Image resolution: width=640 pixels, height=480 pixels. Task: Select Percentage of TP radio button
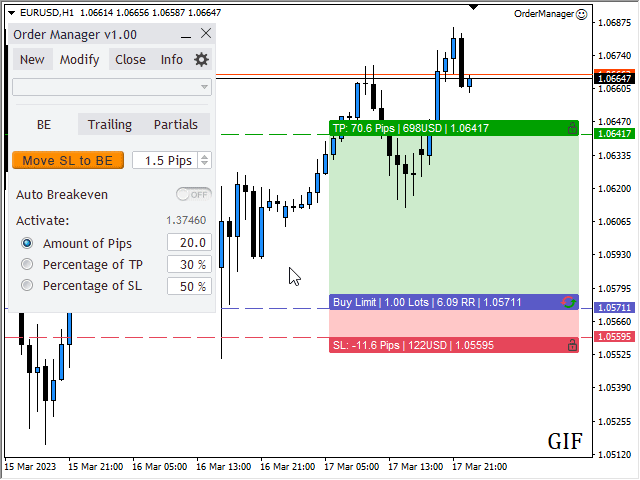(27, 264)
